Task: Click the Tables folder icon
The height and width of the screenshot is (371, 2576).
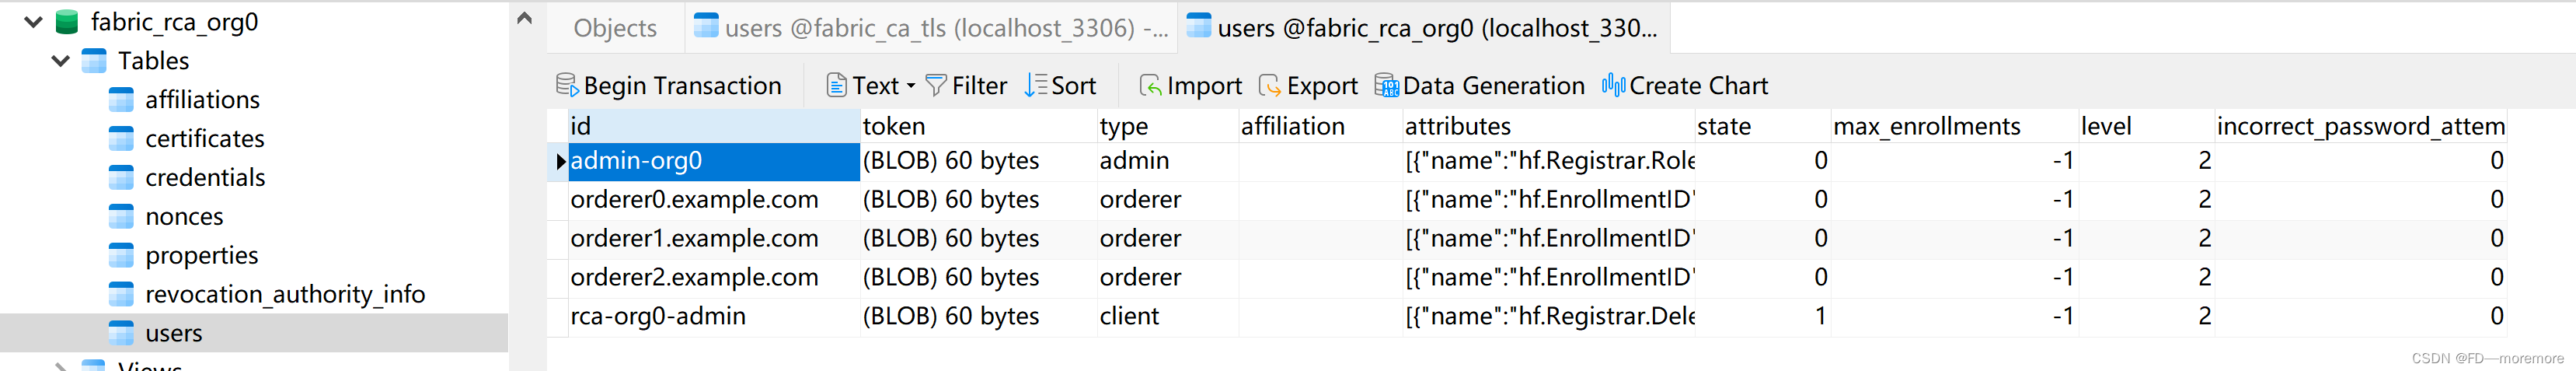Action: (94, 61)
